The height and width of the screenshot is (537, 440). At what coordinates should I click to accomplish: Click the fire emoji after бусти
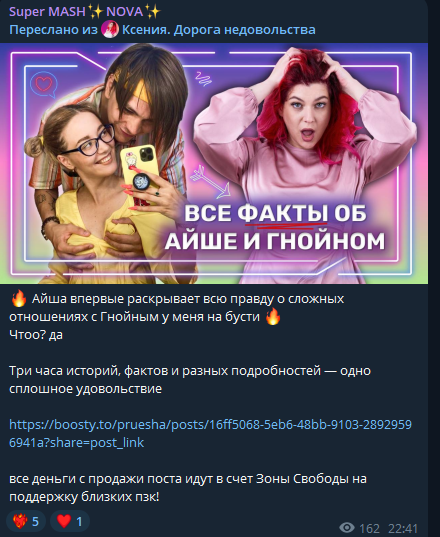tap(273, 316)
